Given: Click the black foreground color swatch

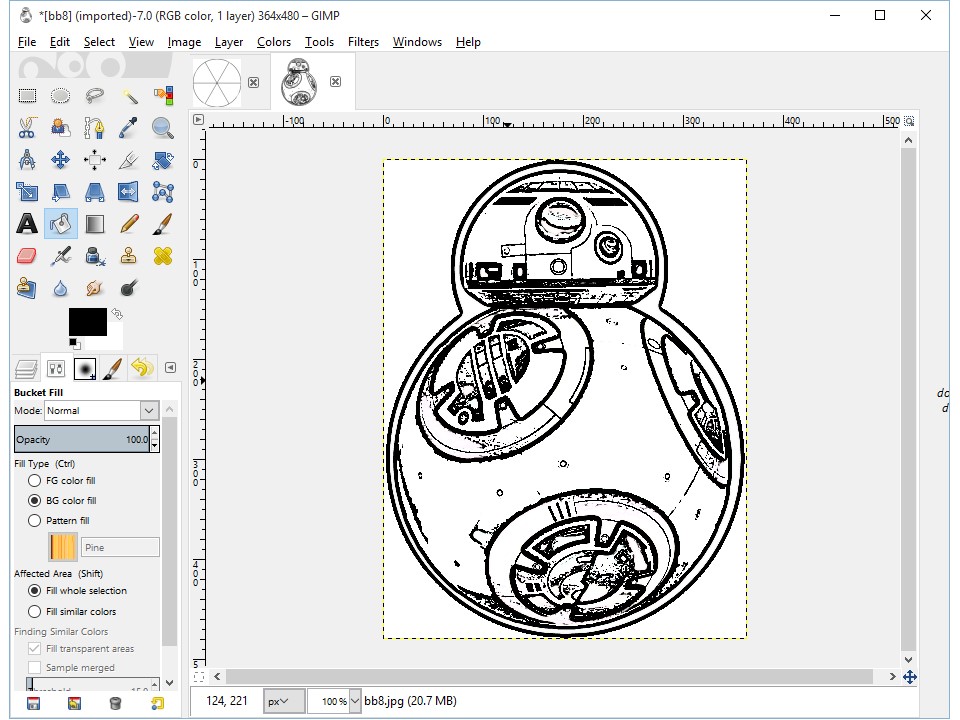Looking at the screenshot, I should click(x=86, y=321).
